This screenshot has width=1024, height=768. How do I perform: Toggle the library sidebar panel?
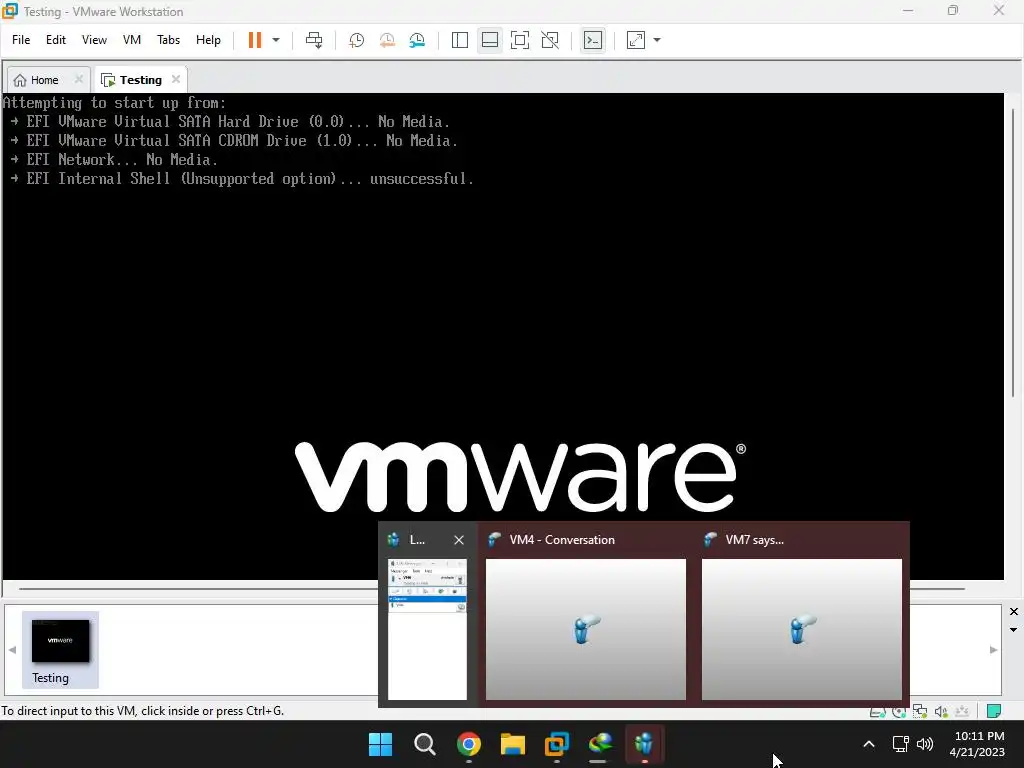(x=460, y=40)
